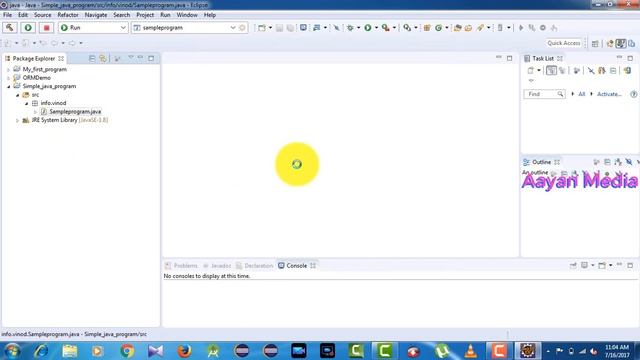This screenshot has width=640, height=360.
Task: Click the Debug bug icon in the main toolbar
Action: [x=350, y=28]
